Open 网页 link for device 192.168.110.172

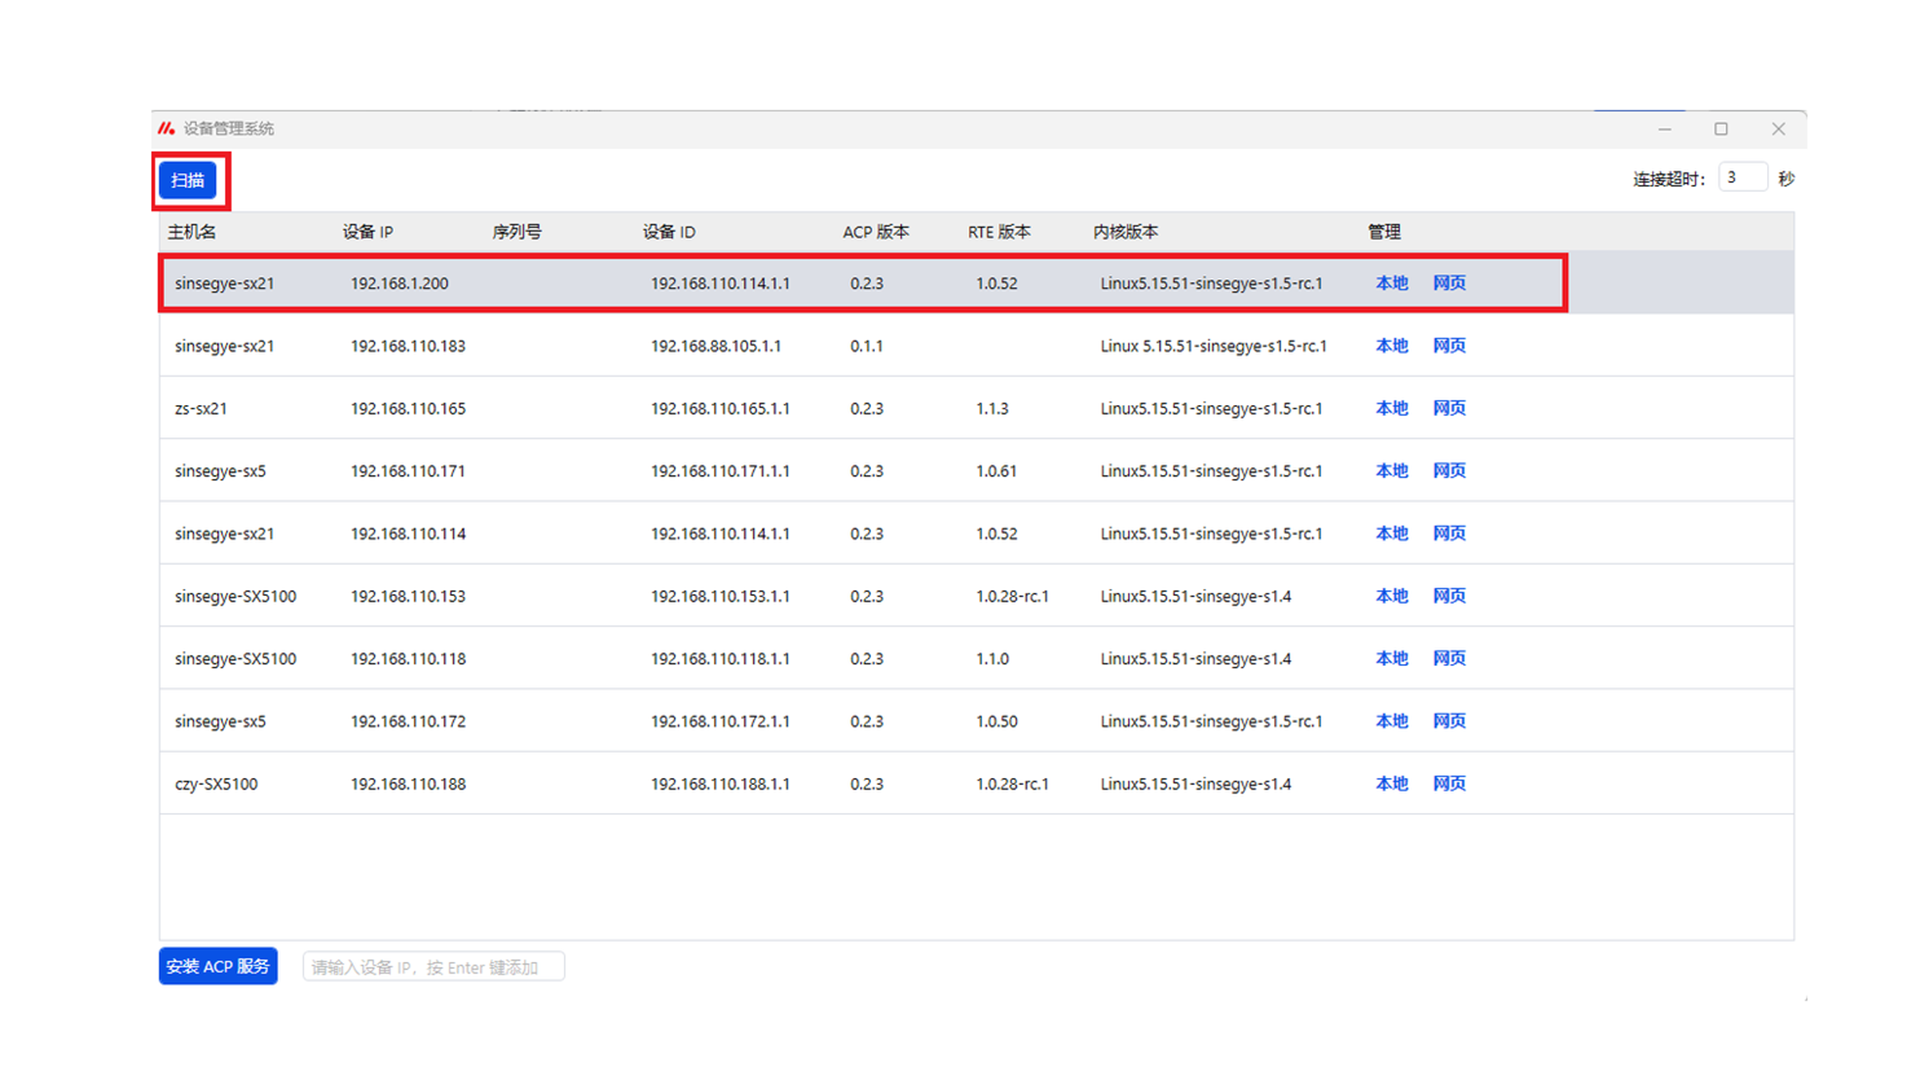(x=1448, y=720)
